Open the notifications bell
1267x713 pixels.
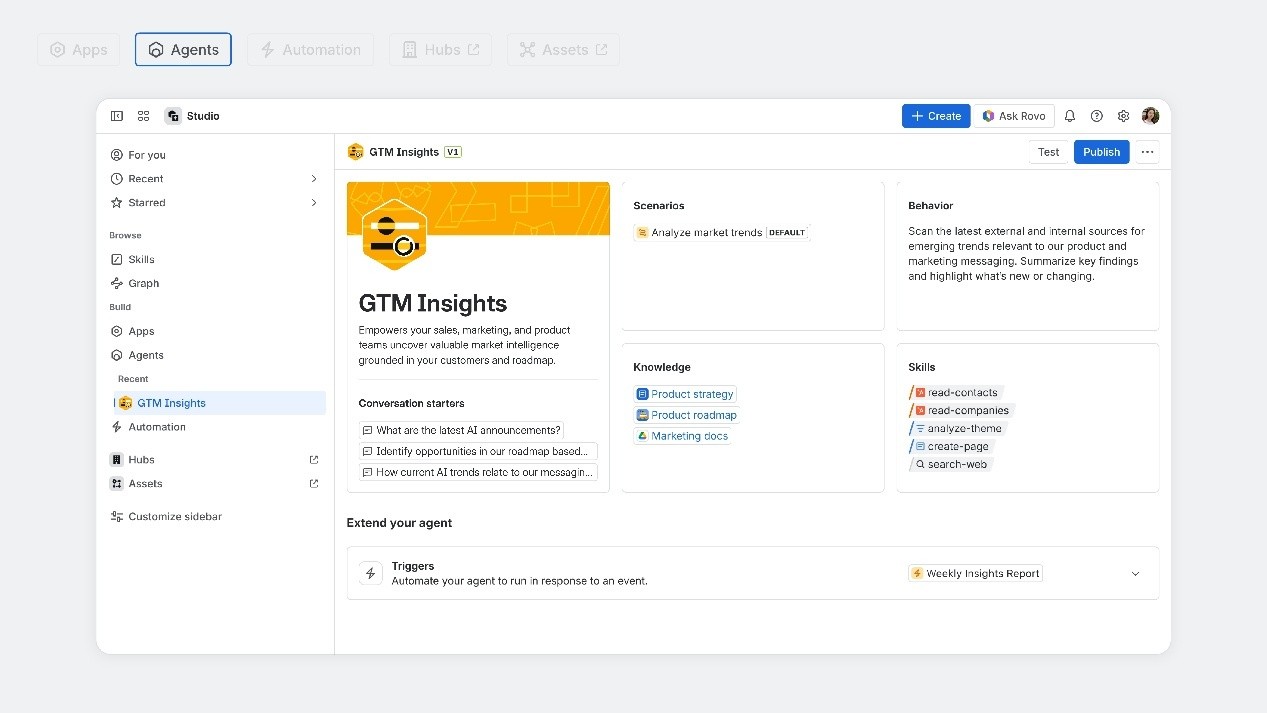[x=1069, y=116]
